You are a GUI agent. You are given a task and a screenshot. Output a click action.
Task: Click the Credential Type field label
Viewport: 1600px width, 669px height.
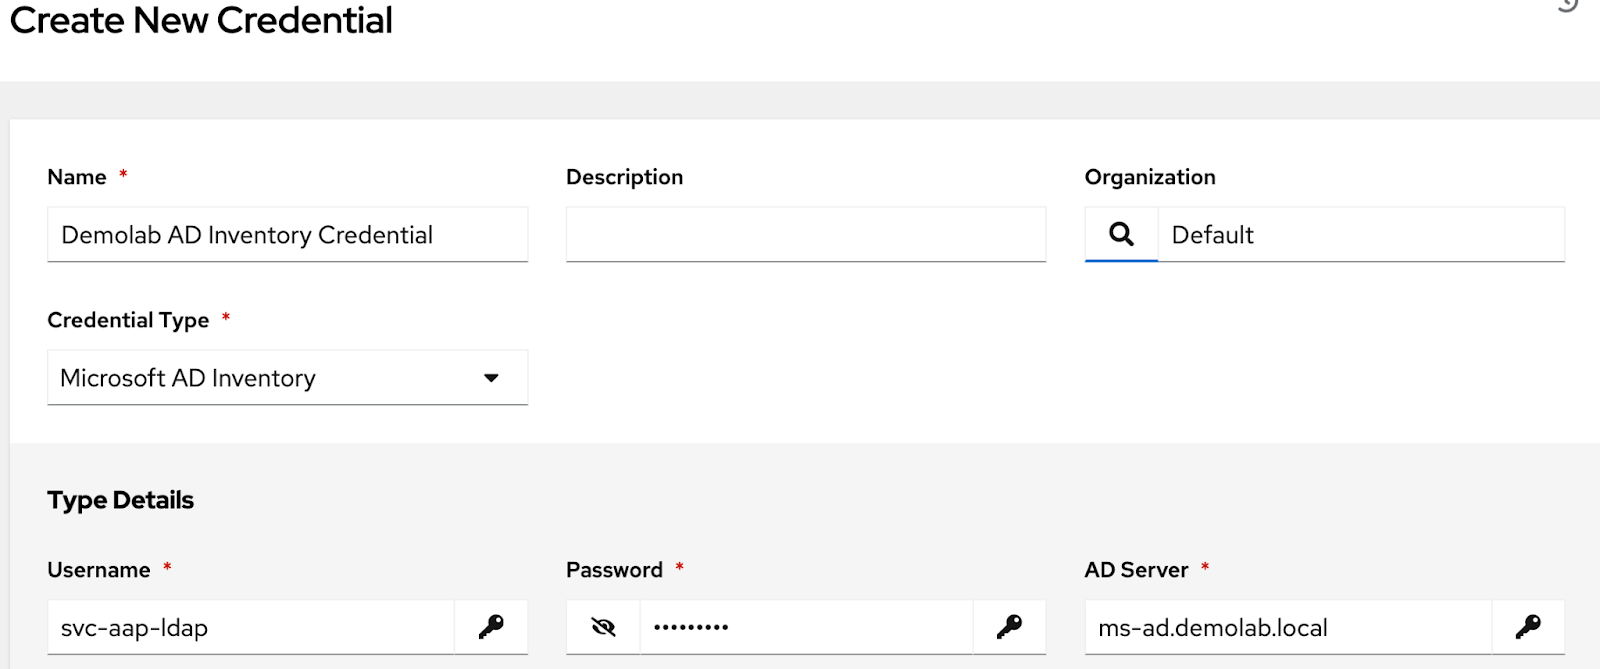[x=128, y=320]
